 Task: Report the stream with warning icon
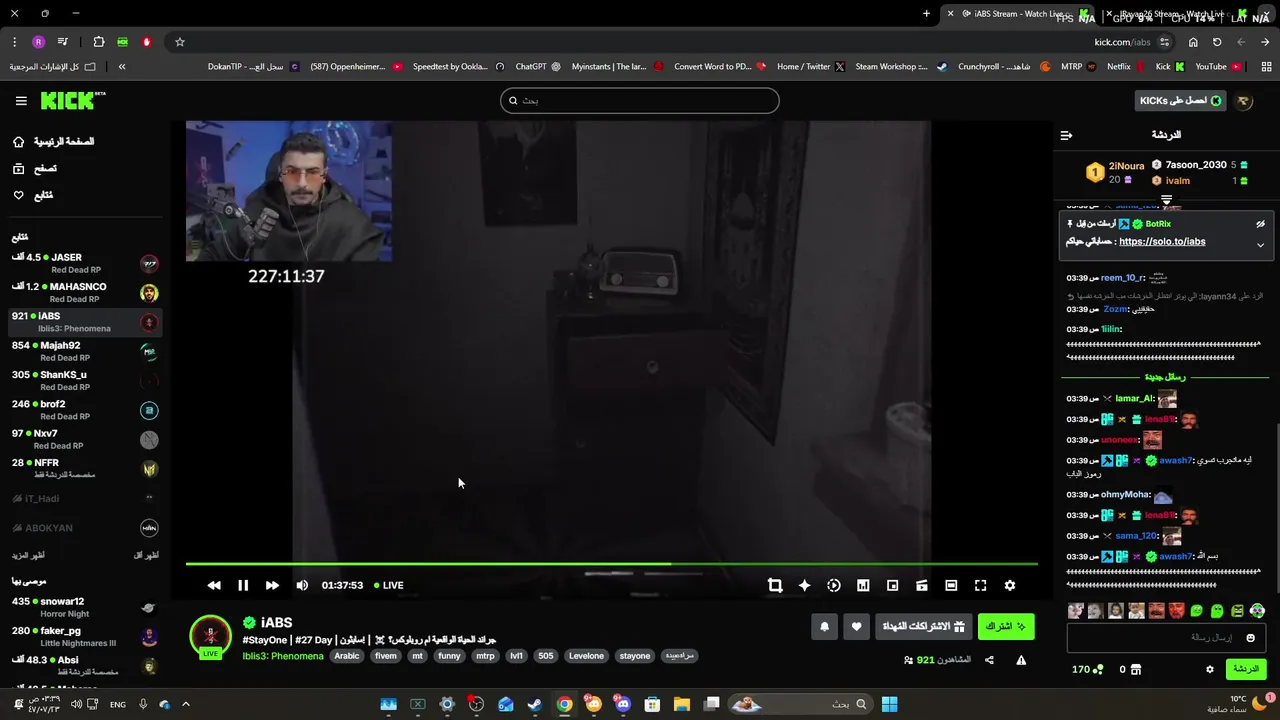point(1021,660)
